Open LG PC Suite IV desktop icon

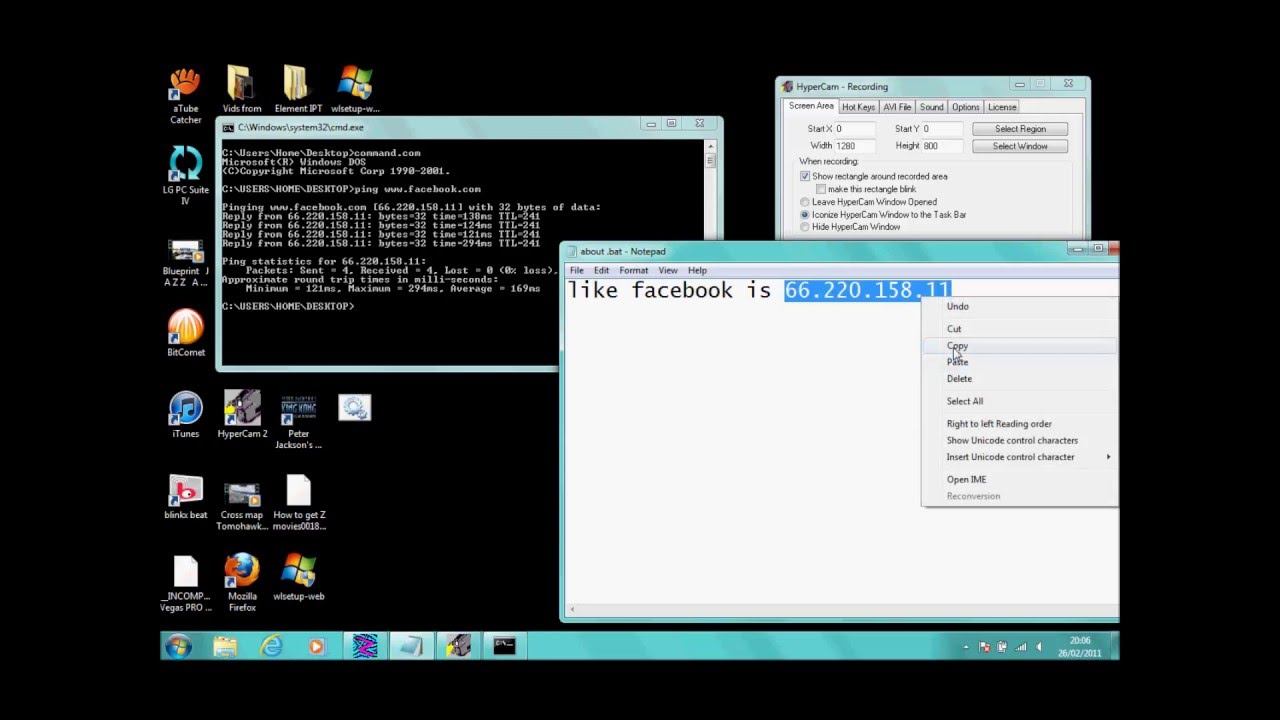(x=185, y=175)
